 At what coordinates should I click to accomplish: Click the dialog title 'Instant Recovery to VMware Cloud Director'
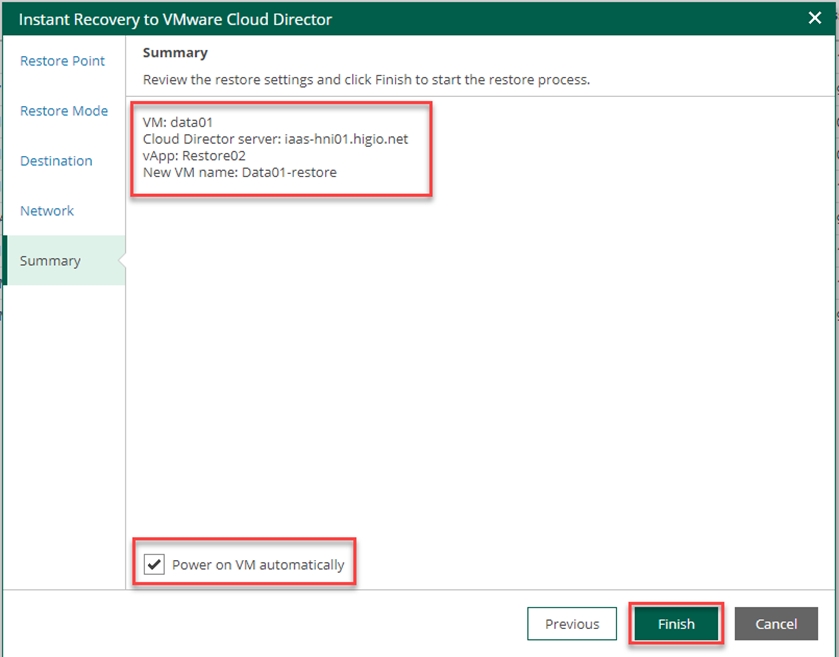175,19
